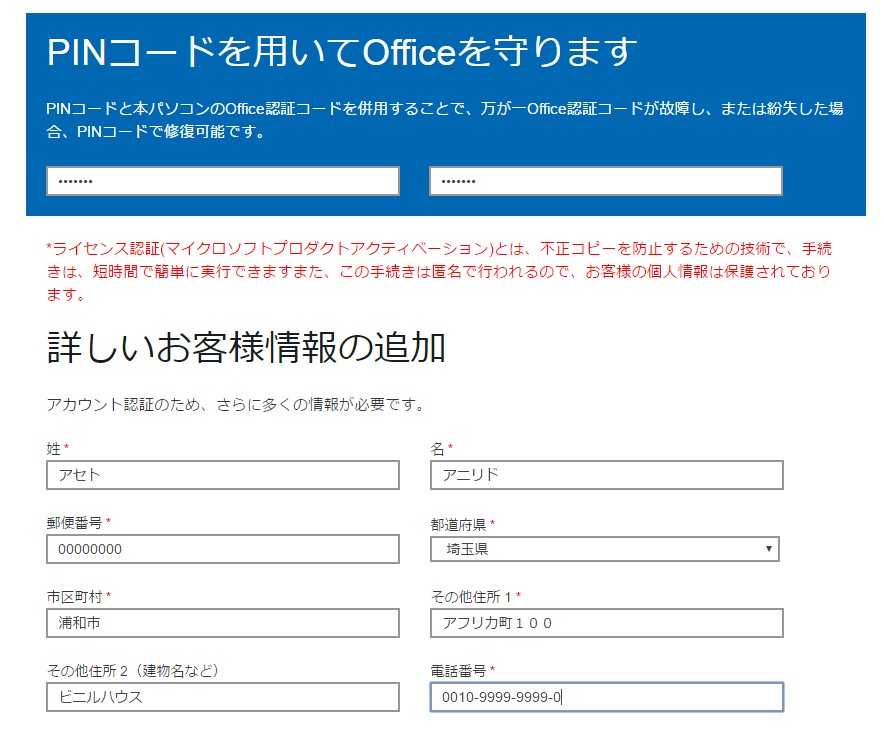Click the 姓 field containing アセト
884x736 pixels.
[x=223, y=475]
